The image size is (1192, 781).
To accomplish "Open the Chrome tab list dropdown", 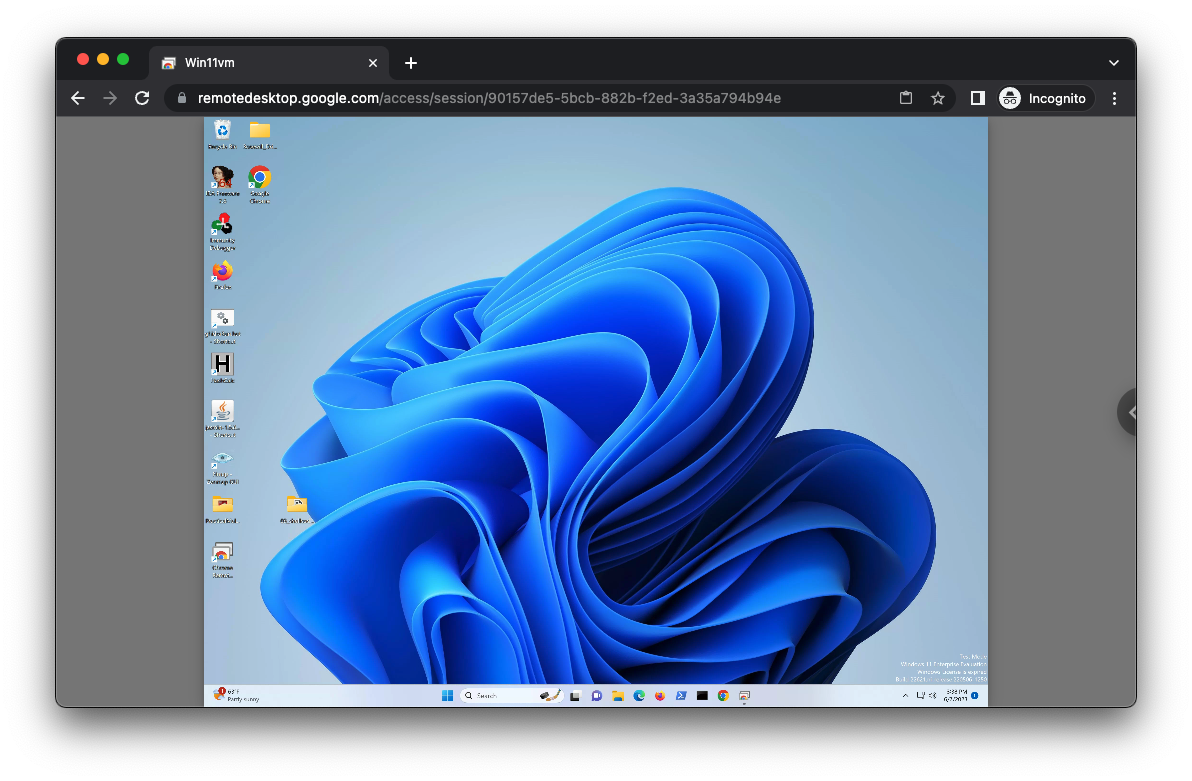I will tap(1114, 63).
